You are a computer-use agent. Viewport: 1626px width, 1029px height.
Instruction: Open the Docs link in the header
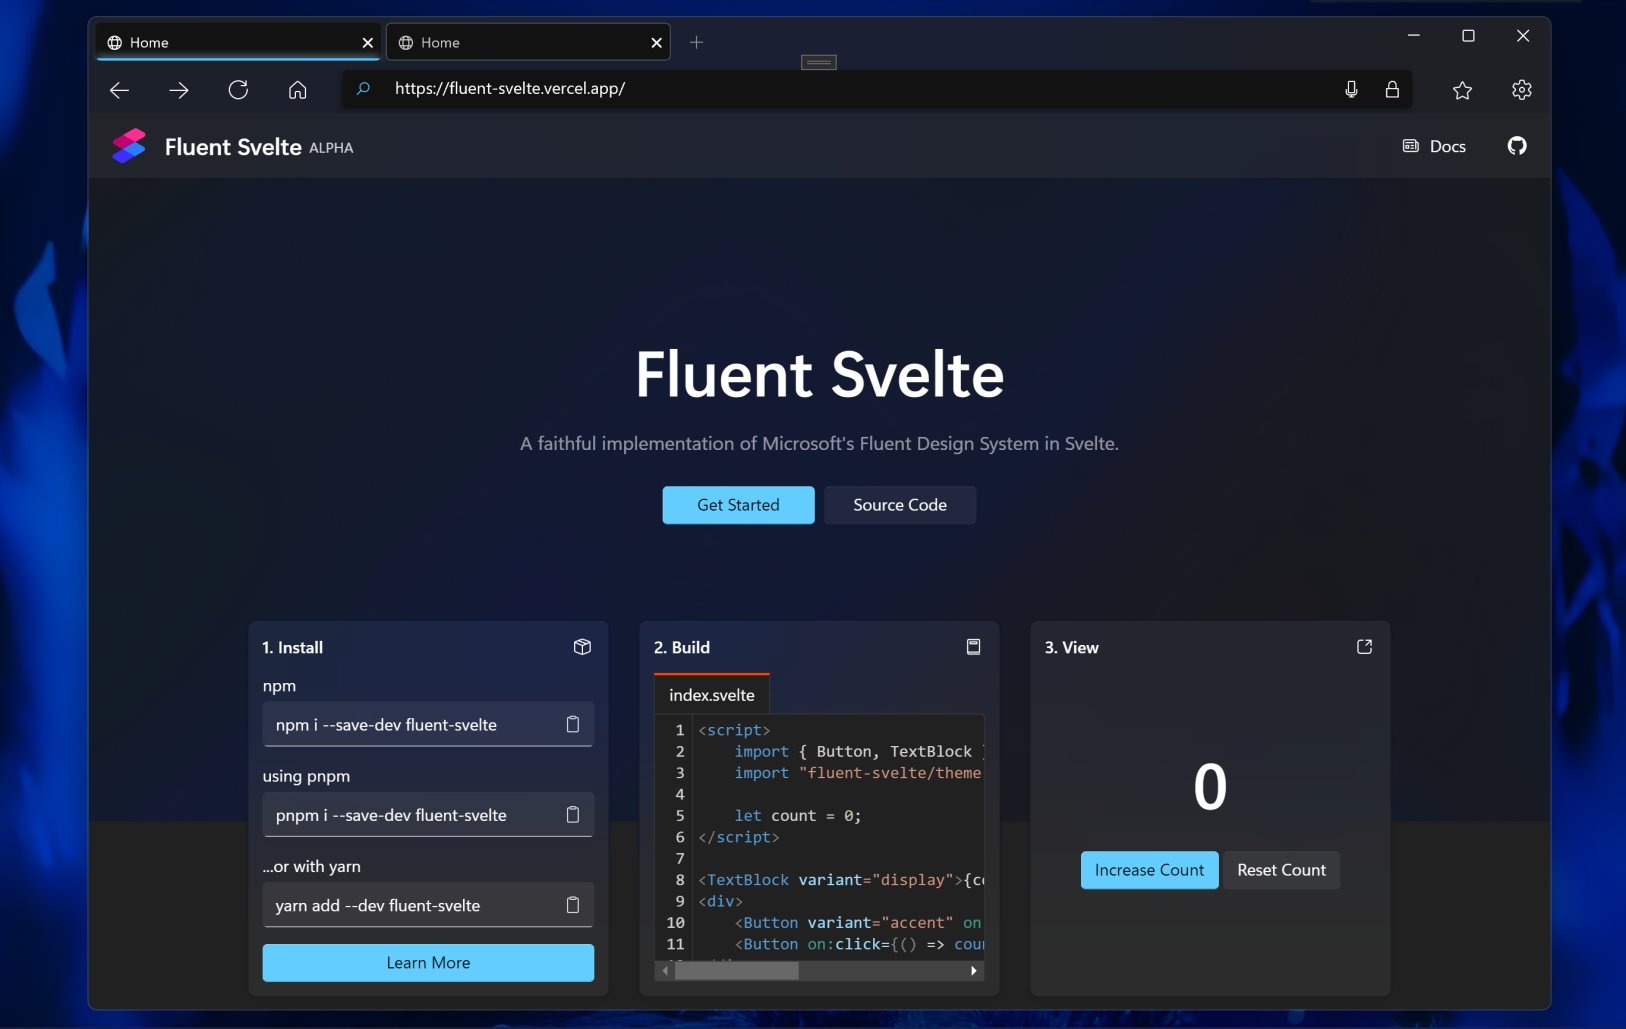pos(1434,146)
